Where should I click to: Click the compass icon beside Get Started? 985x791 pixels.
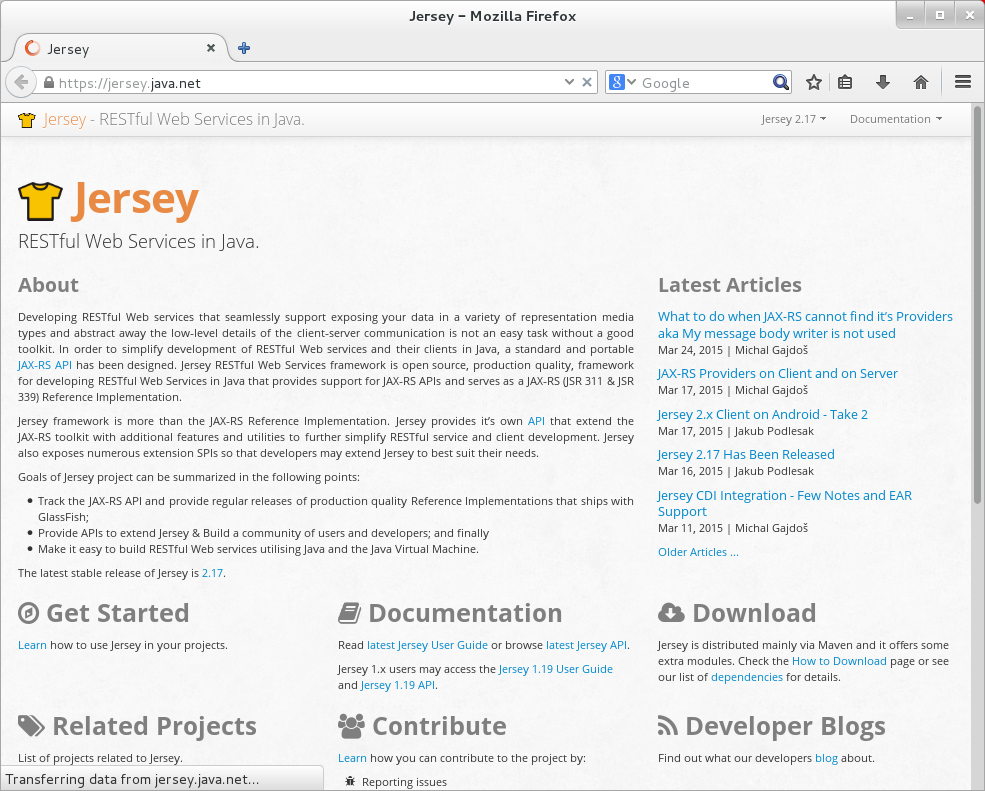[28, 613]
